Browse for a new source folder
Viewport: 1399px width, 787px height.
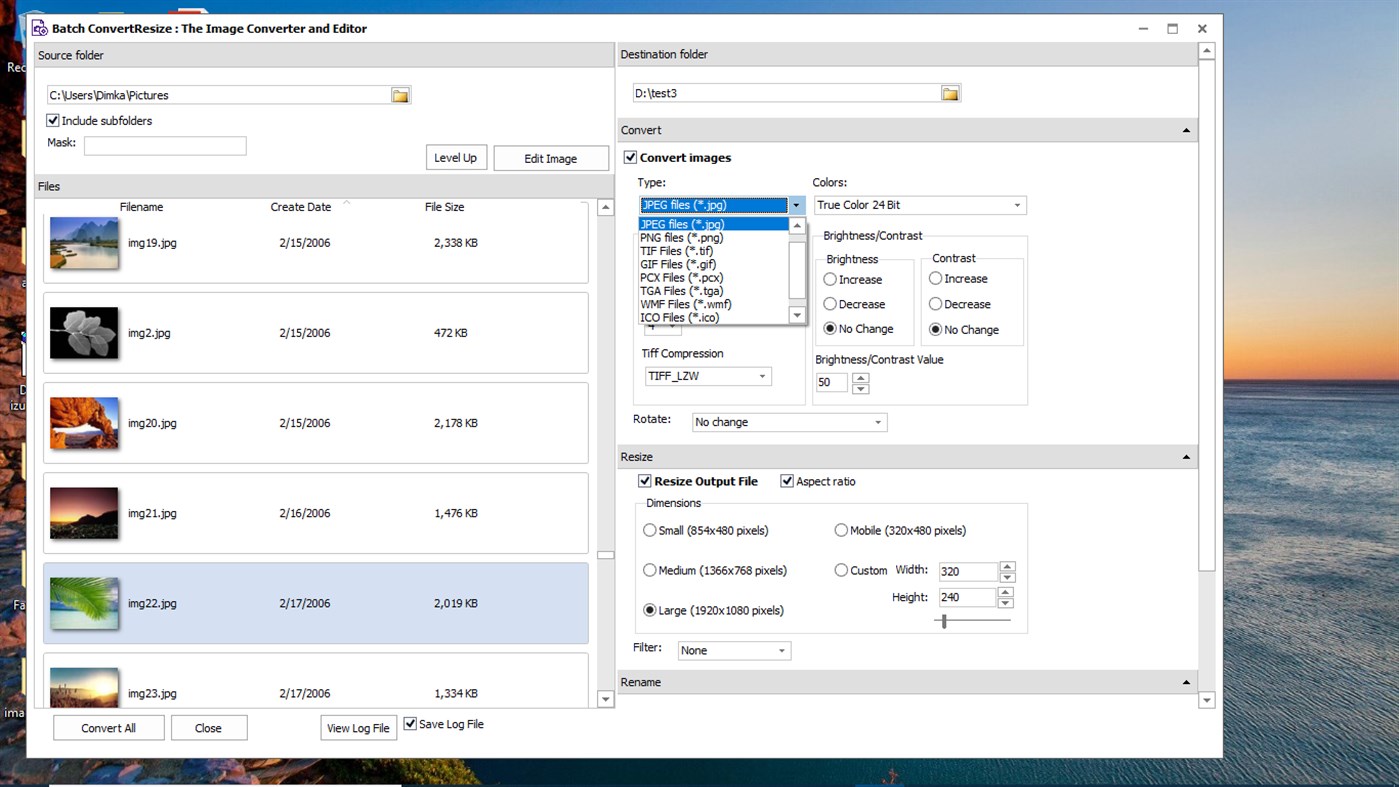coord(400,94)
